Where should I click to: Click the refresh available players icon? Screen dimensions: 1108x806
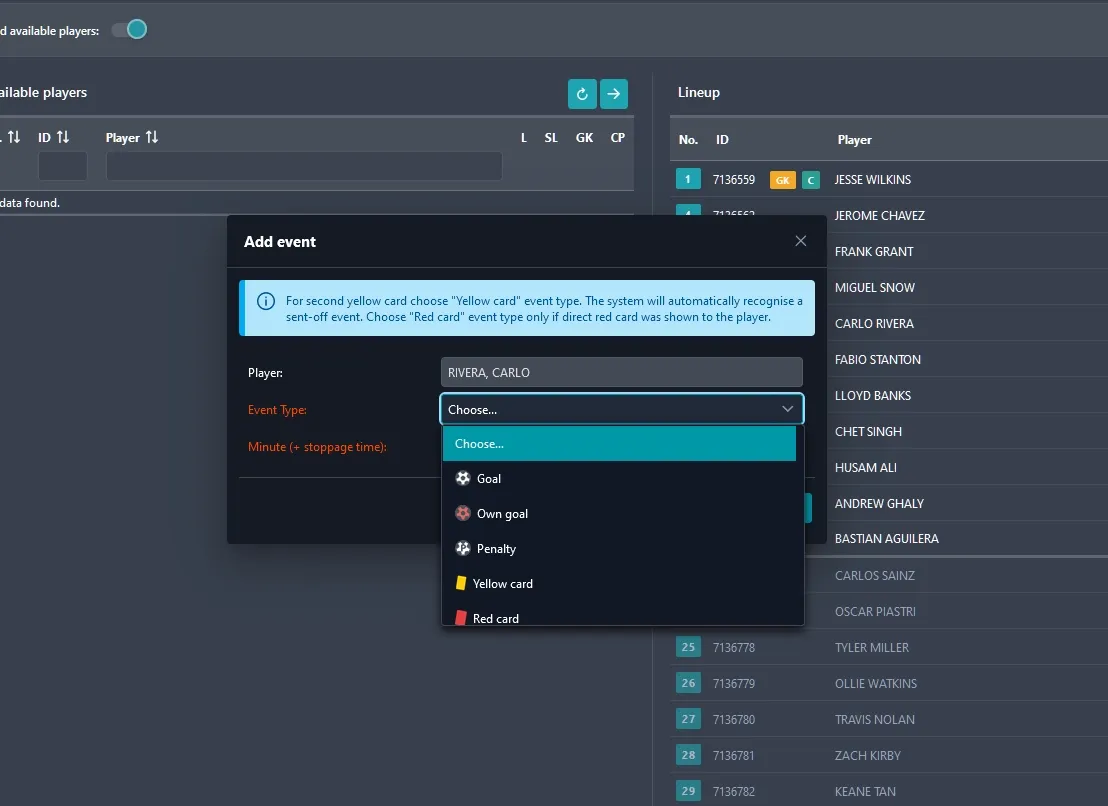[582, 94]
